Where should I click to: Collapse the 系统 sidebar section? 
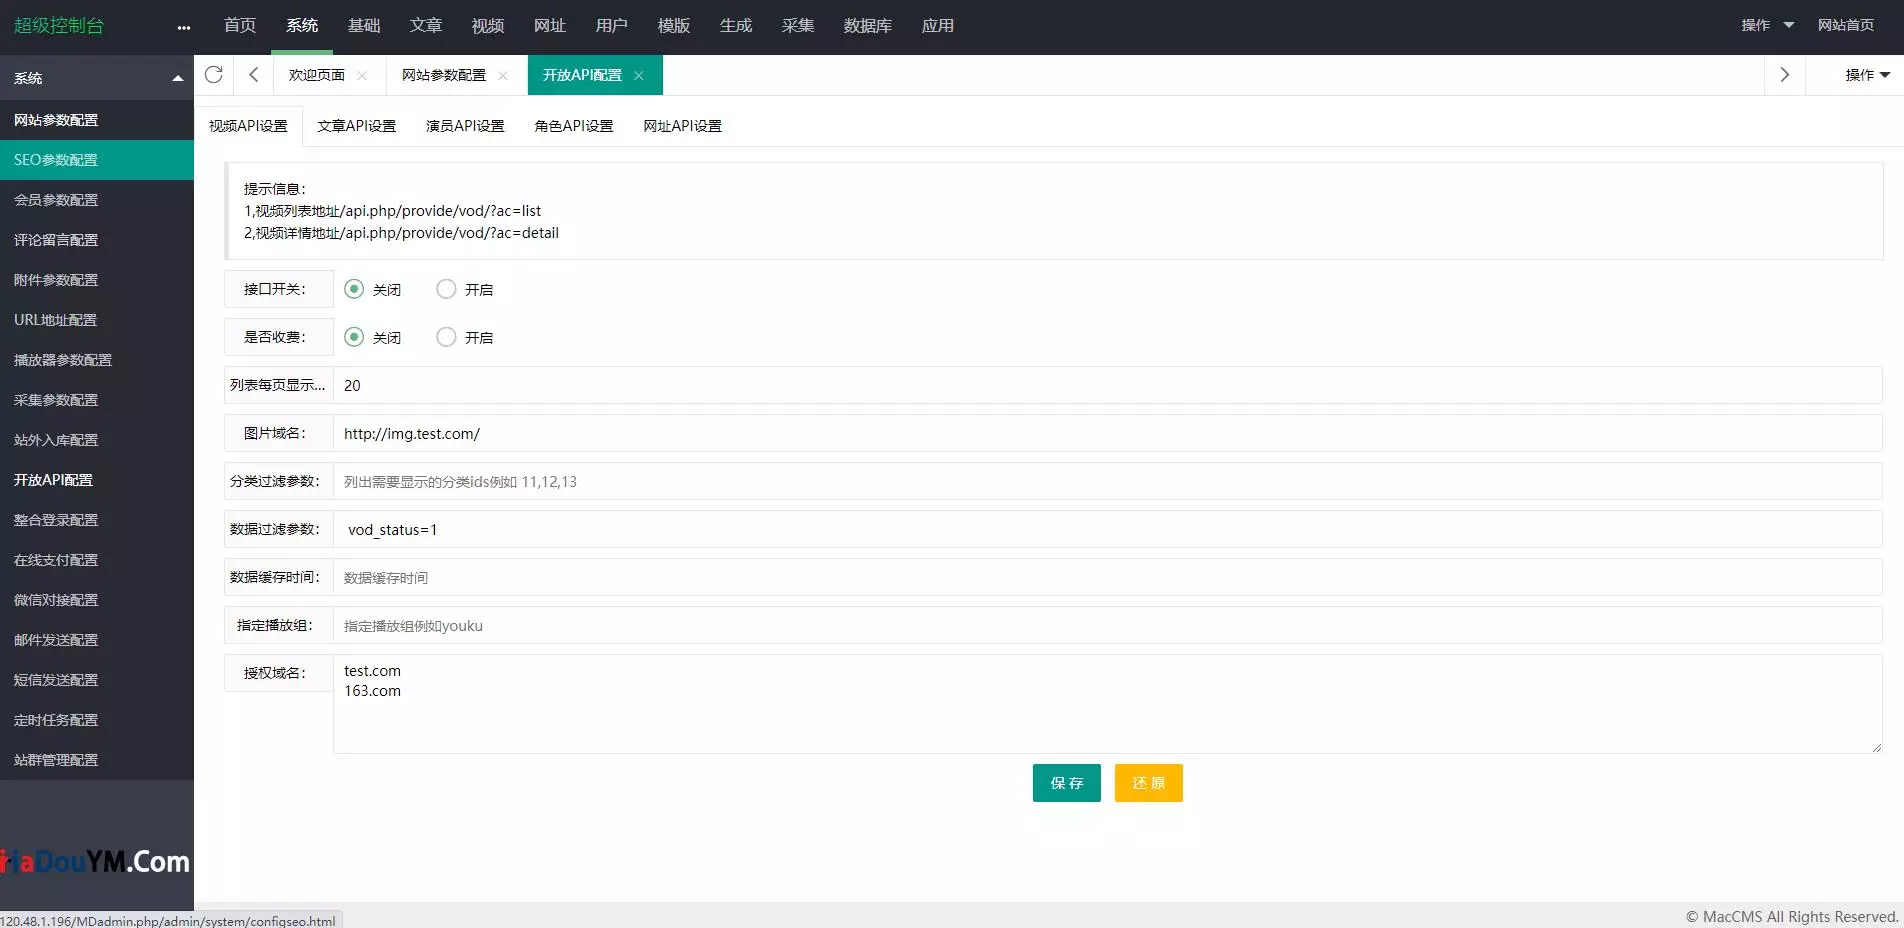(177, 78)
